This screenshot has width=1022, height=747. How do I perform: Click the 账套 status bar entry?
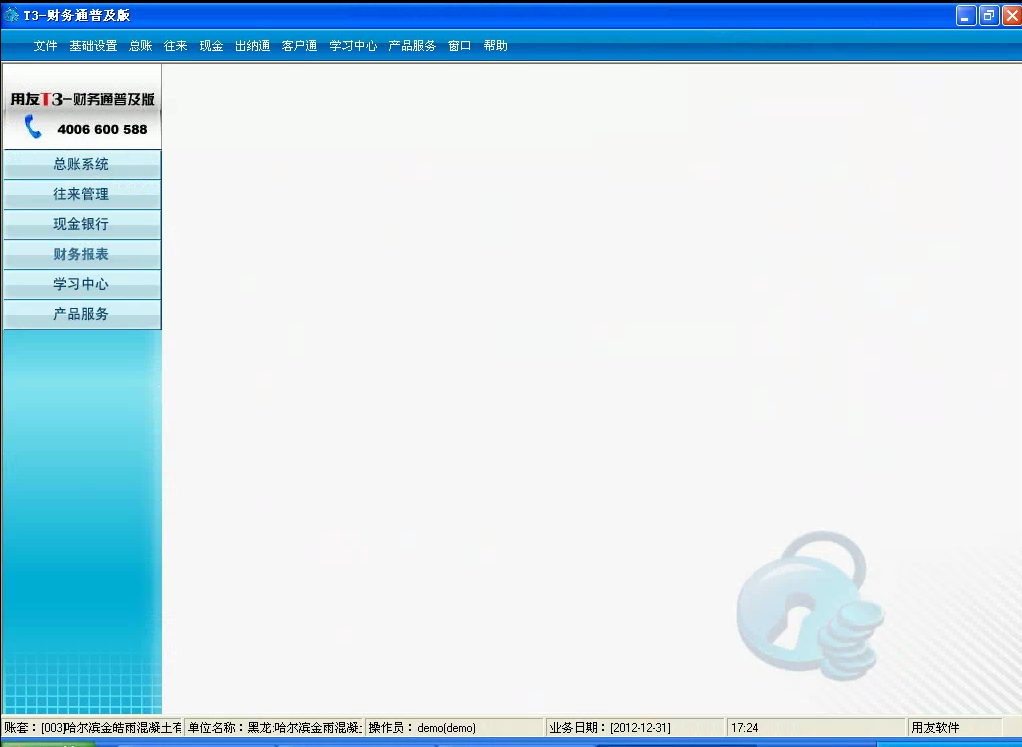(93, 727)
